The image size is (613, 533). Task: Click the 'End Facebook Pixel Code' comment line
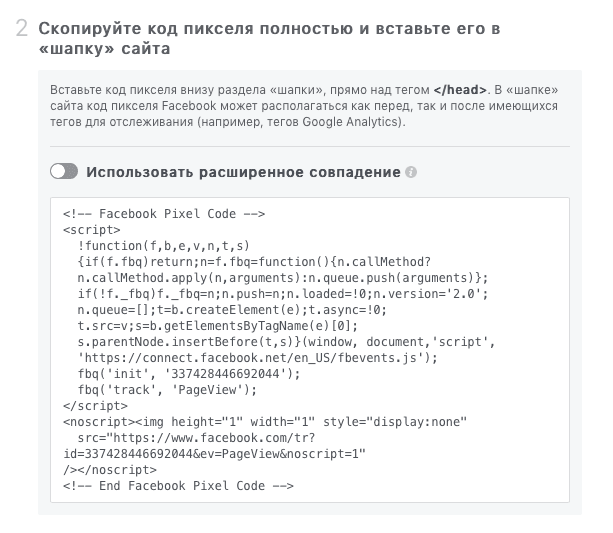coord(178,486)
